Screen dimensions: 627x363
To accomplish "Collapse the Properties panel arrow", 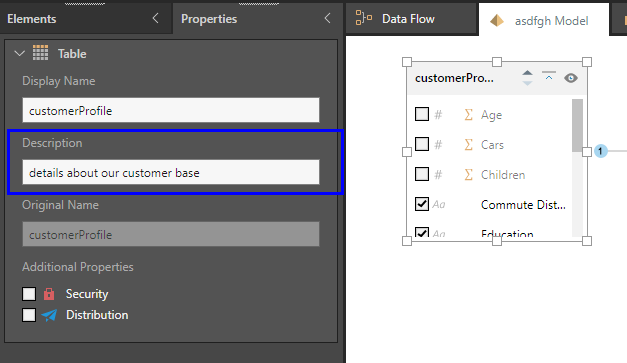I will point(327,18).
